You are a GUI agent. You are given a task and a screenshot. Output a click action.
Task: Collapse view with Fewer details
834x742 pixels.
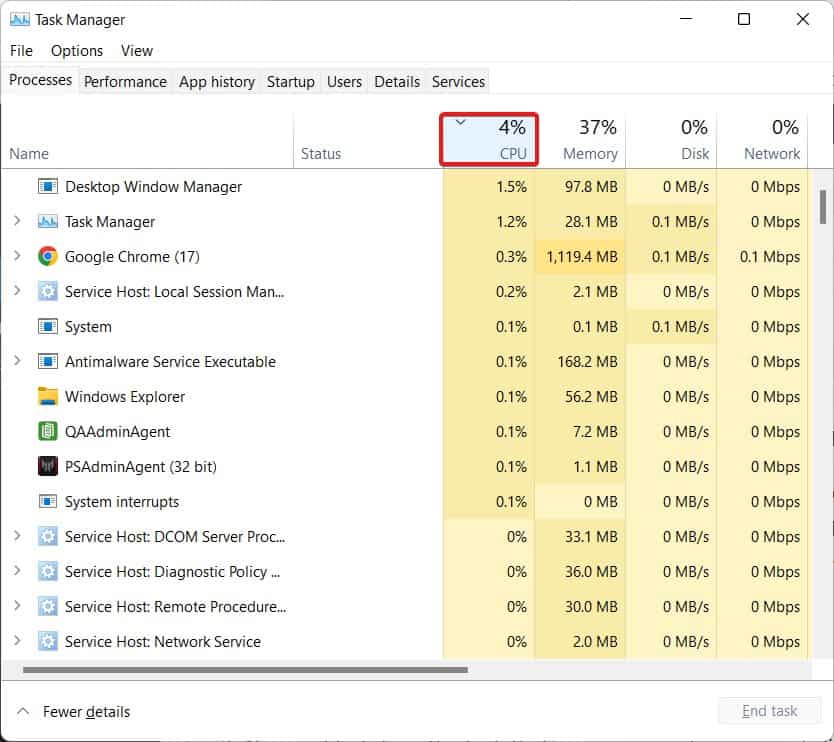(x=74, y=712)
